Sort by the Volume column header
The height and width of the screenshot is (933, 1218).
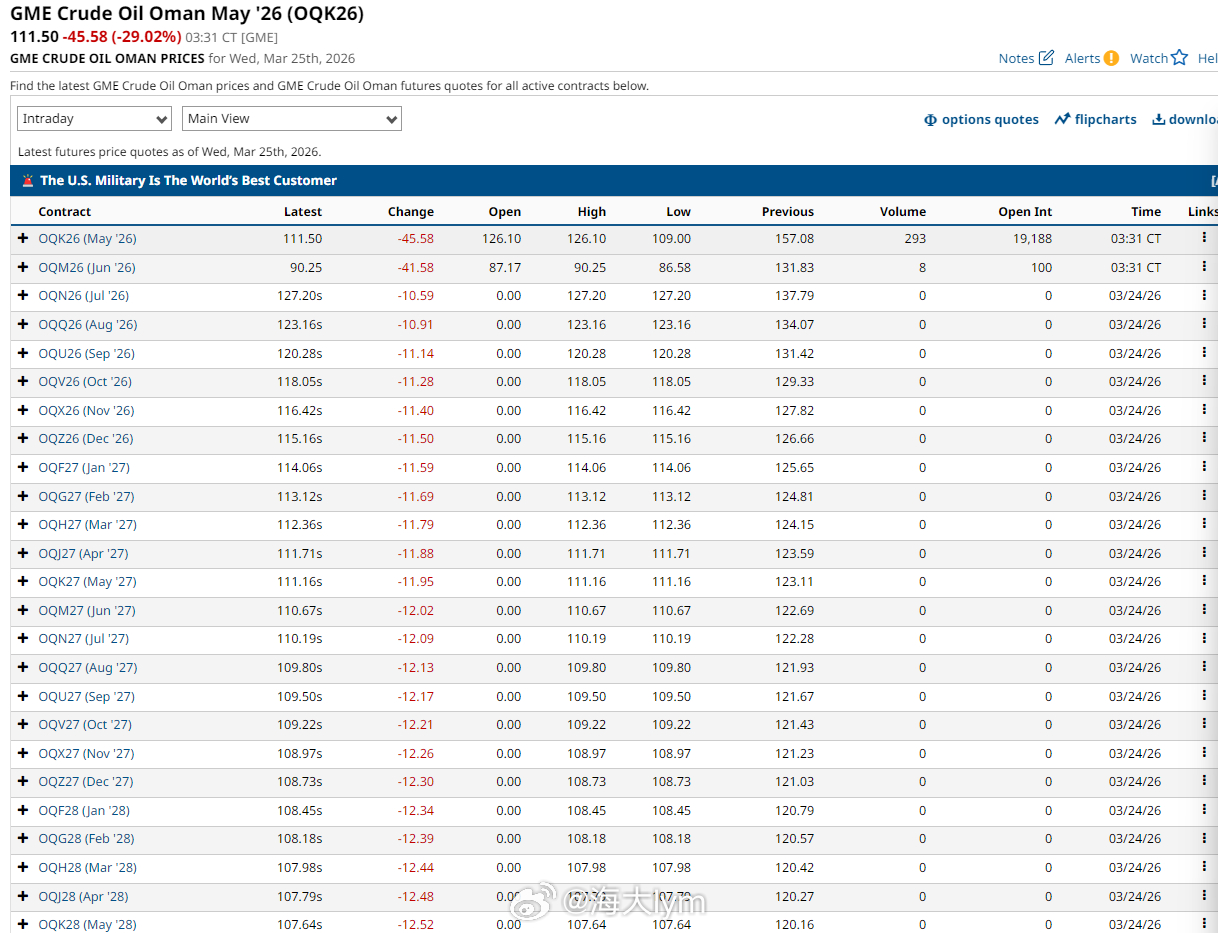click(902, 212)
